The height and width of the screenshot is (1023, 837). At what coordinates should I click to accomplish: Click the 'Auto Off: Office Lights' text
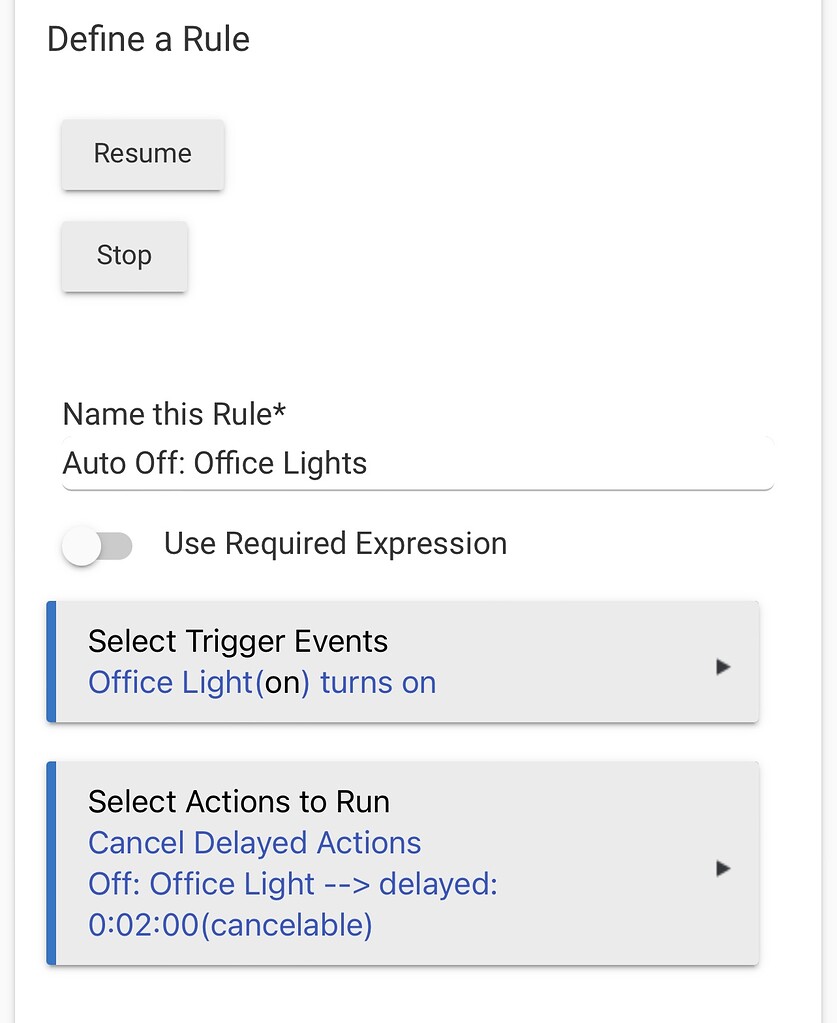pos(215,464)
